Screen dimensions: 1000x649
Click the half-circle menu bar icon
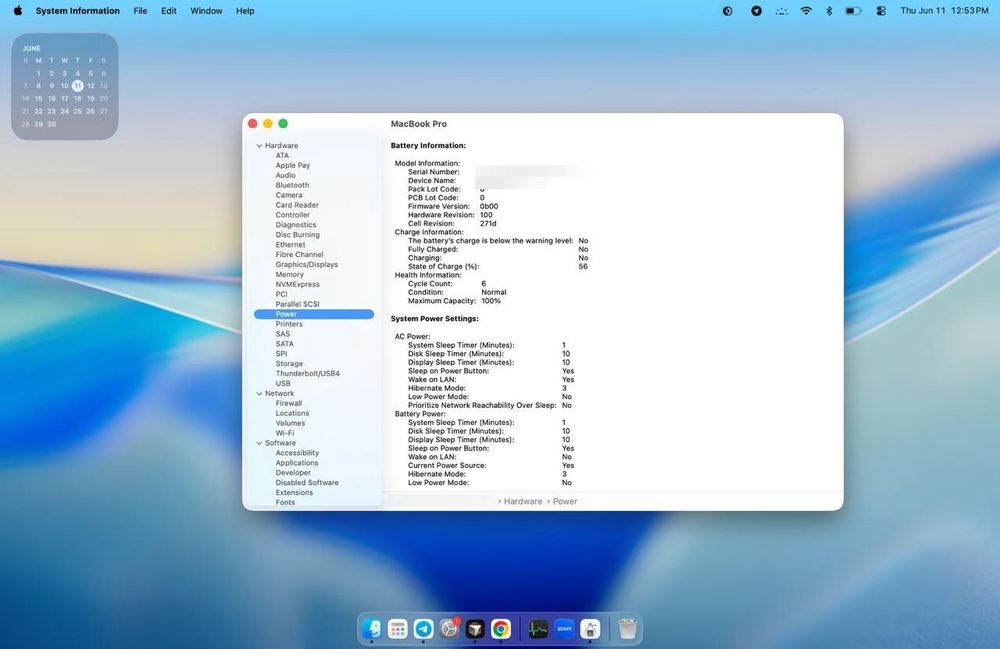tap(727, 11)
